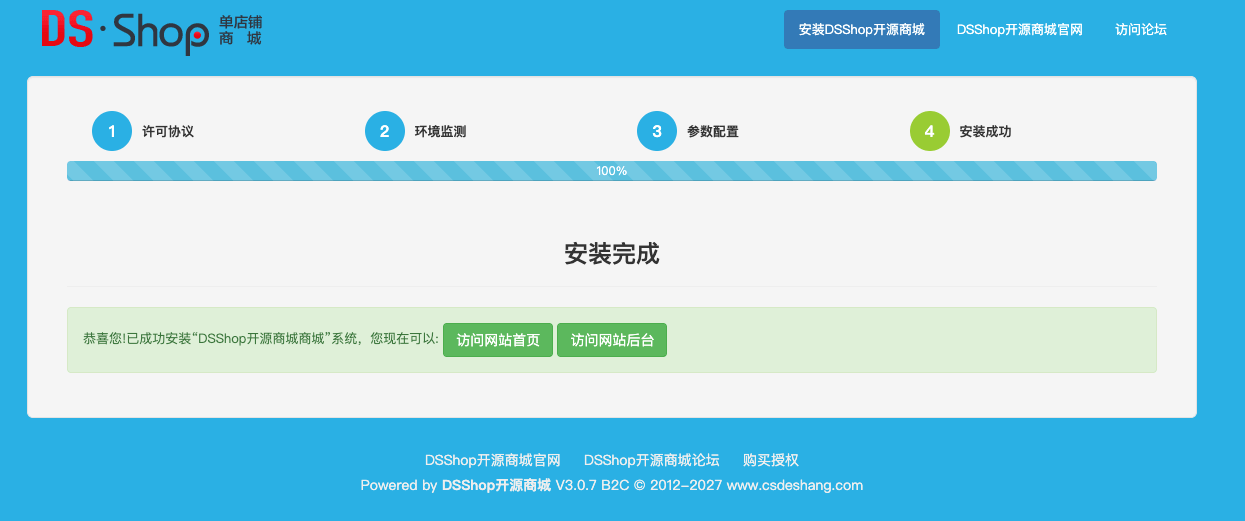
Task: Open footer link DSShop开源商城论坛
Action: tap(652, 460)
